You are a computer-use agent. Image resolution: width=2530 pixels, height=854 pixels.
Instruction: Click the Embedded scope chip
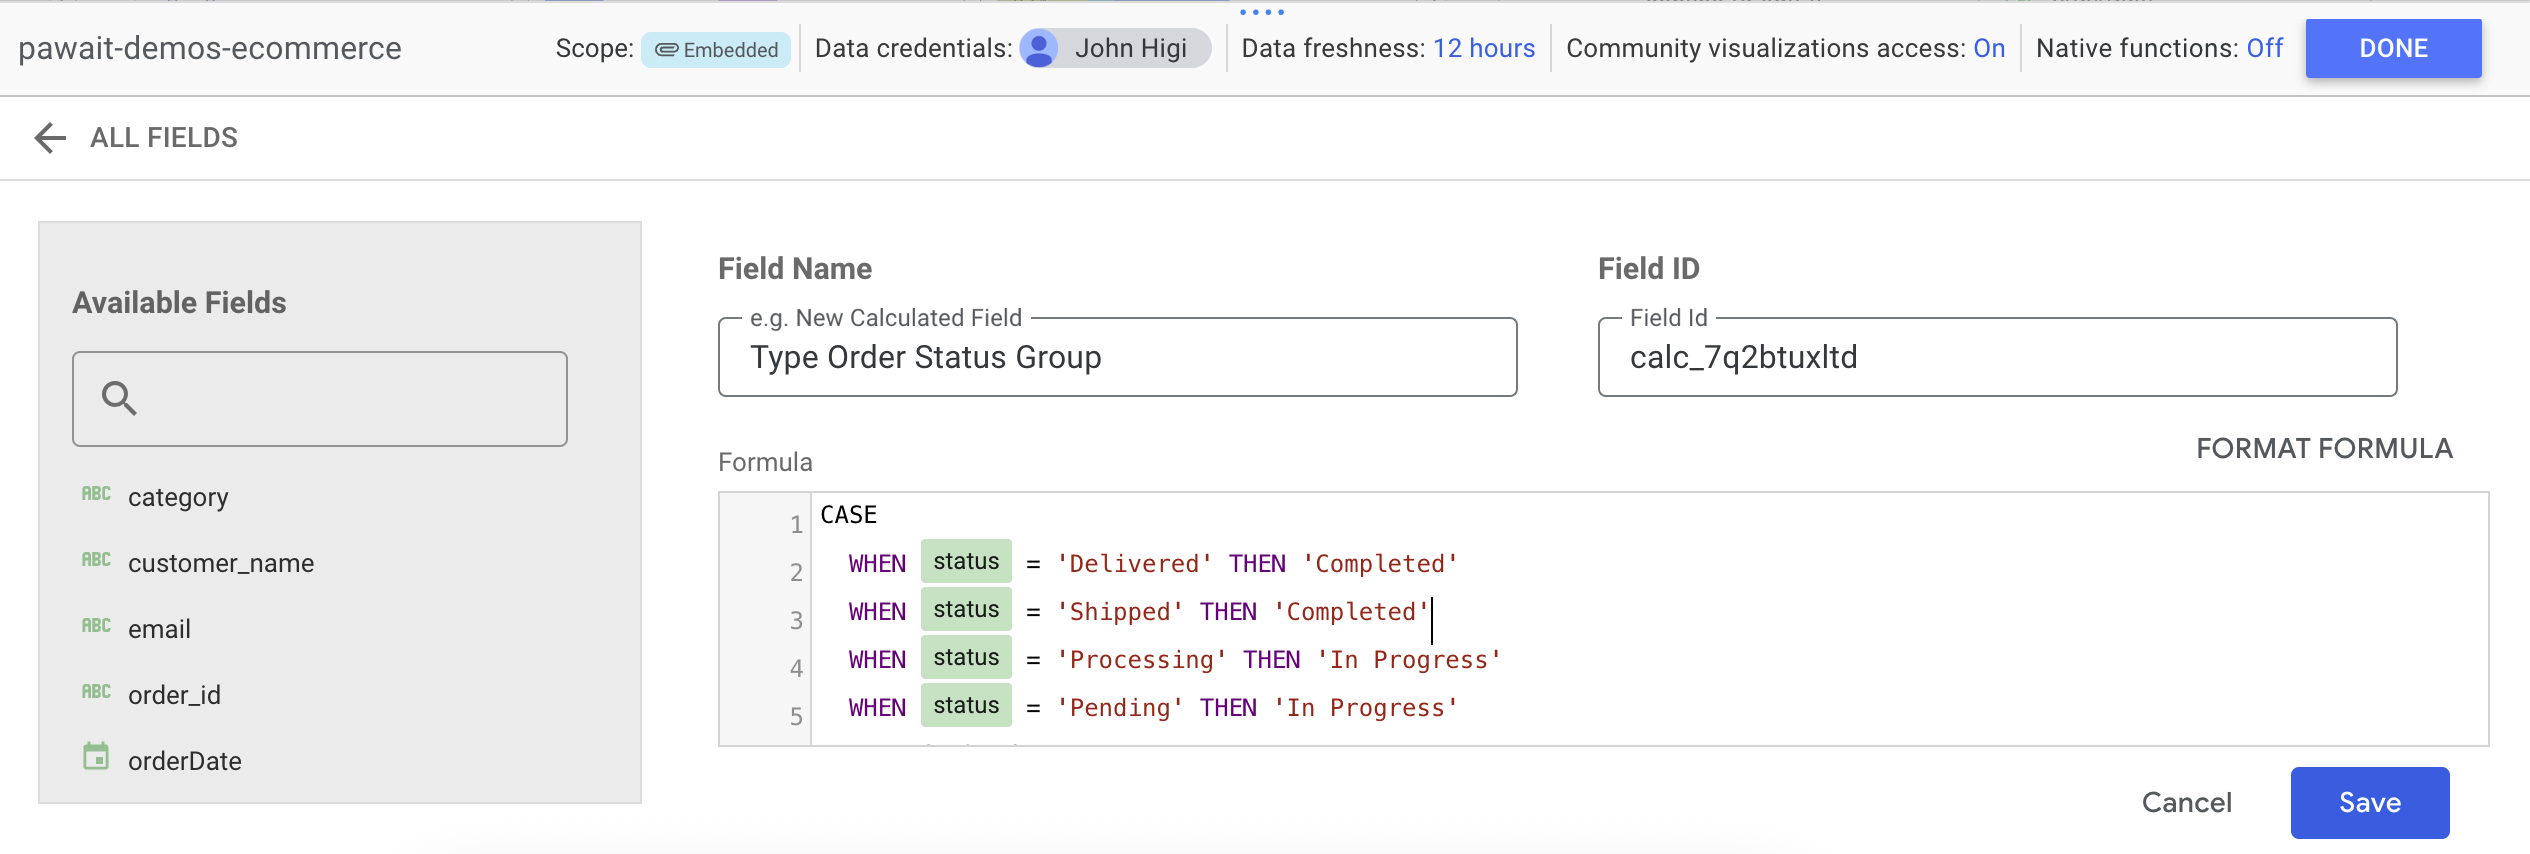pyautogui.click(x=716, y=50)
